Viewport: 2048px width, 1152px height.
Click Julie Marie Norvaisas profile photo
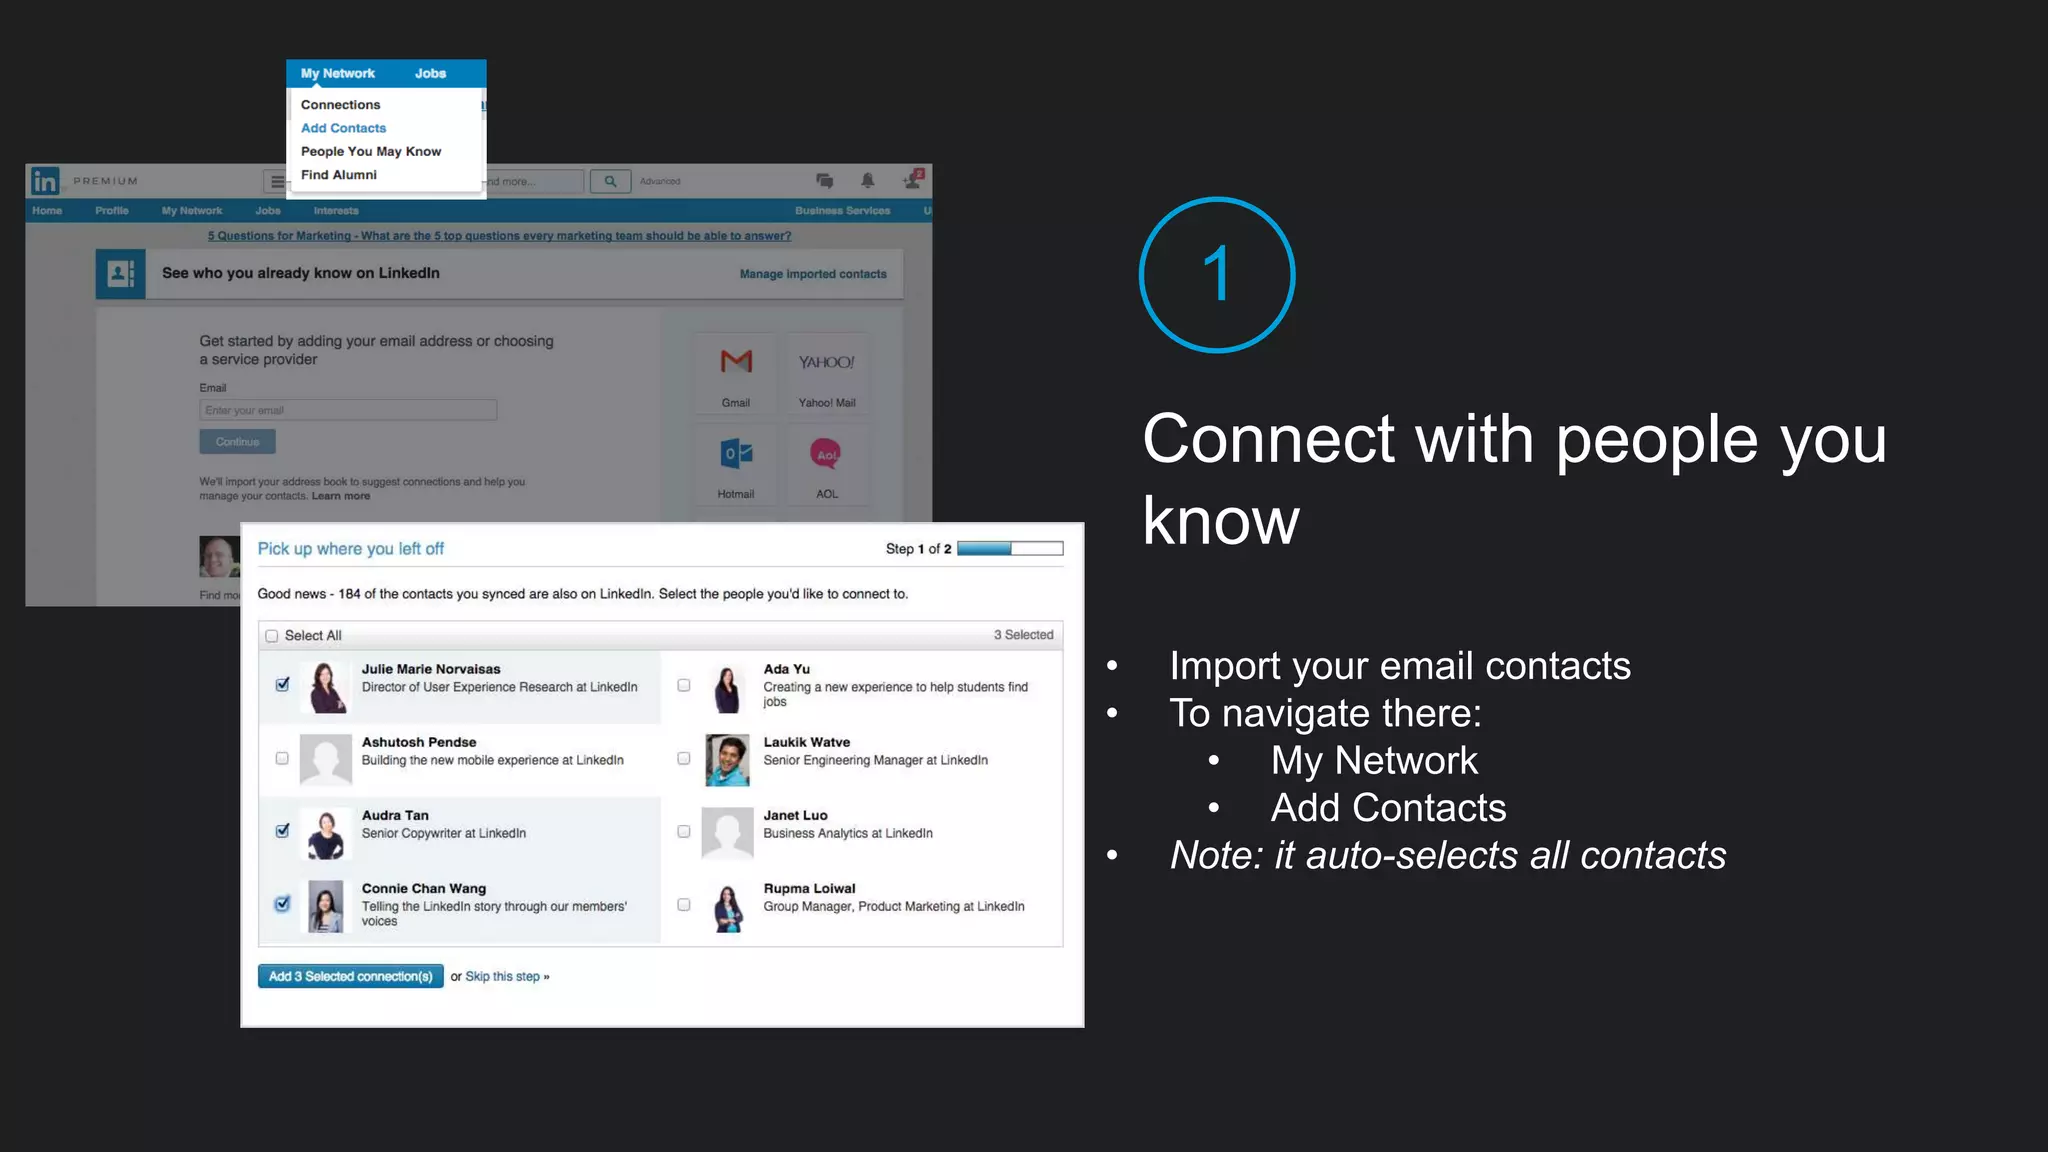[x=326, y=686]
